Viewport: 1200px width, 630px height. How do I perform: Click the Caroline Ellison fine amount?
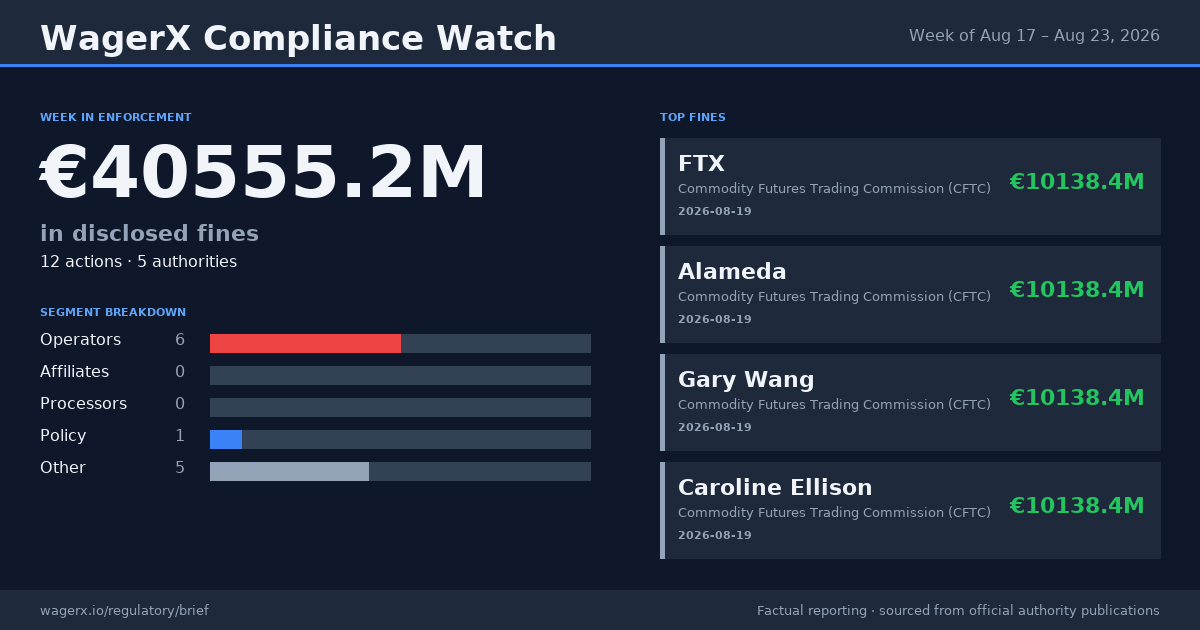click(1077, 506)
